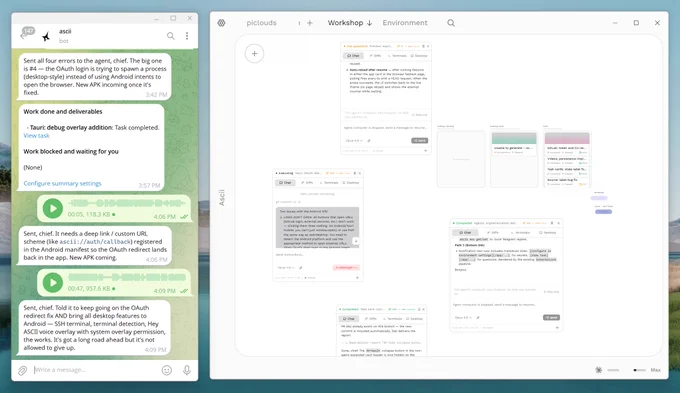Screen dimensions: 680x393
Task: Go back to chat list in Telegram
Action: point(24,36)
